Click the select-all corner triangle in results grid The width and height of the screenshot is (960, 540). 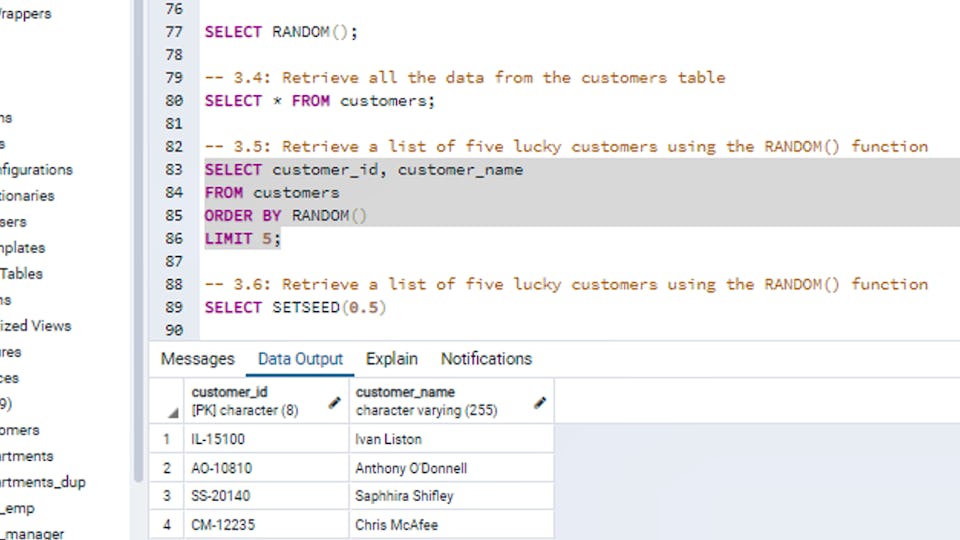point(173,413)
